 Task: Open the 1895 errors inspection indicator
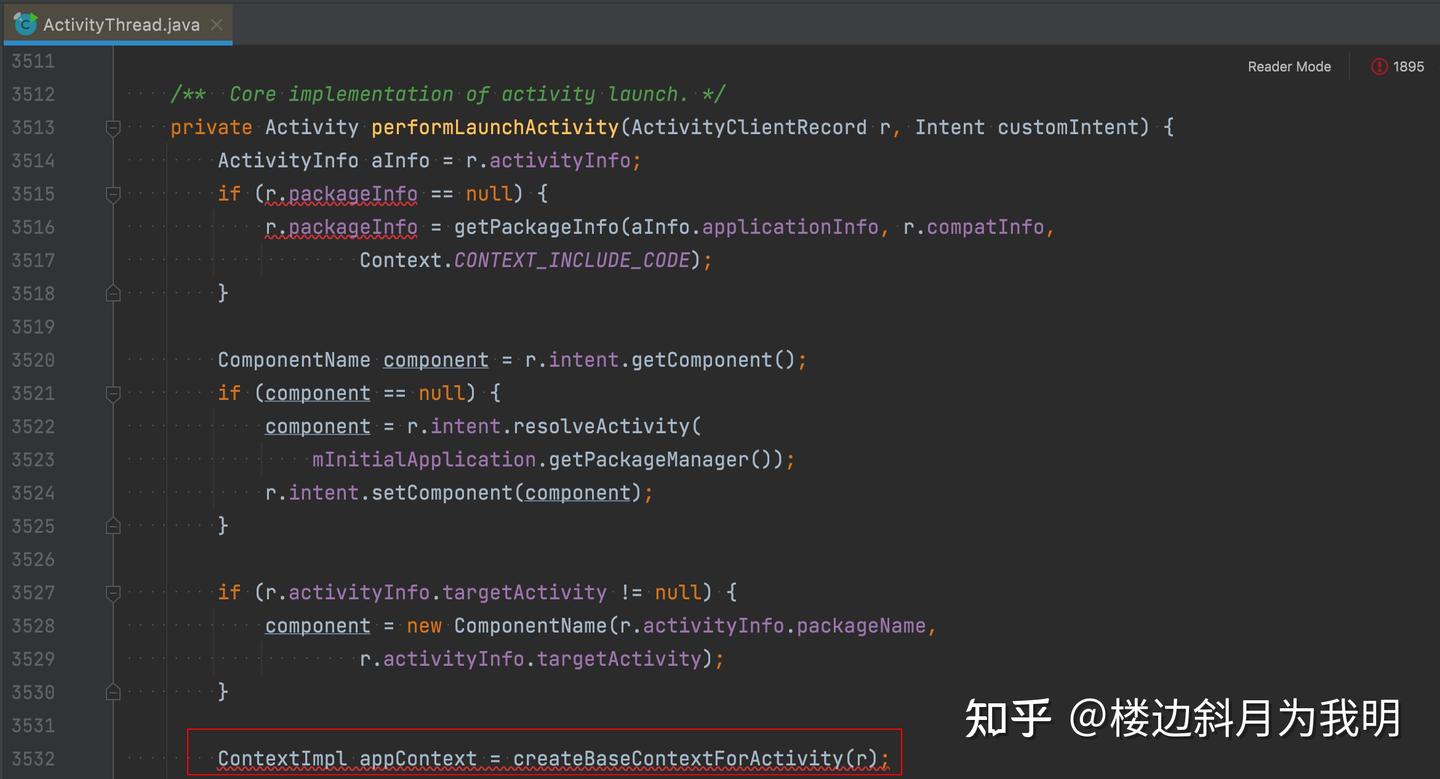pyautogui.click(x=1397, y=67)
